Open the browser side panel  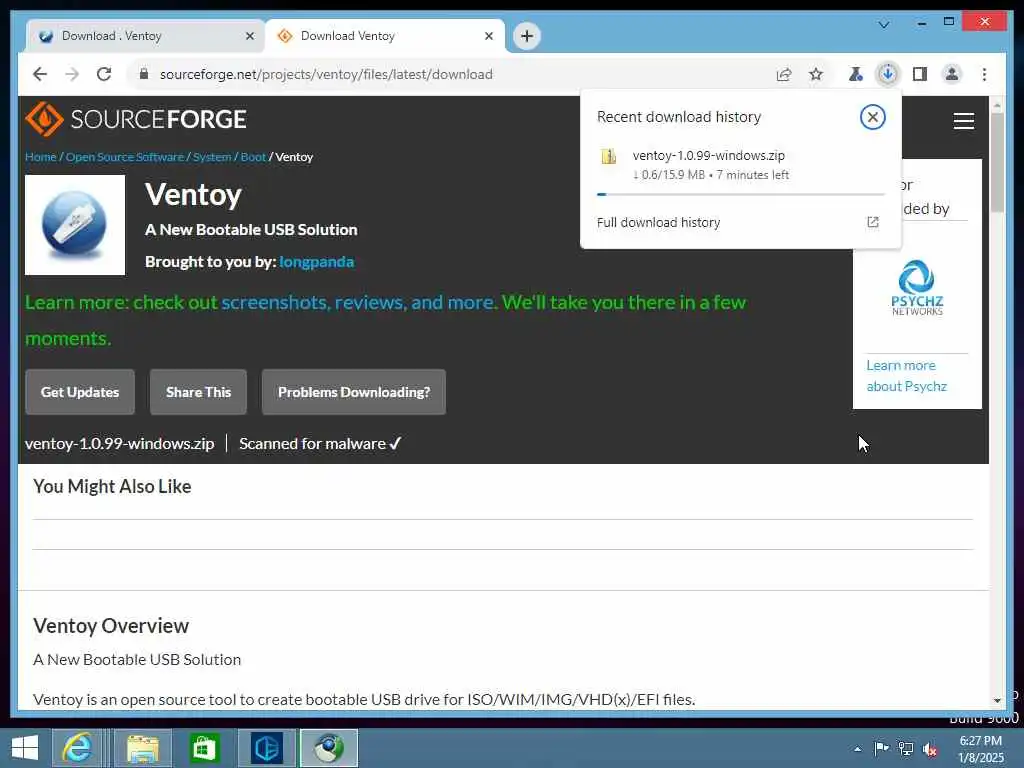(x=920, y=74)
